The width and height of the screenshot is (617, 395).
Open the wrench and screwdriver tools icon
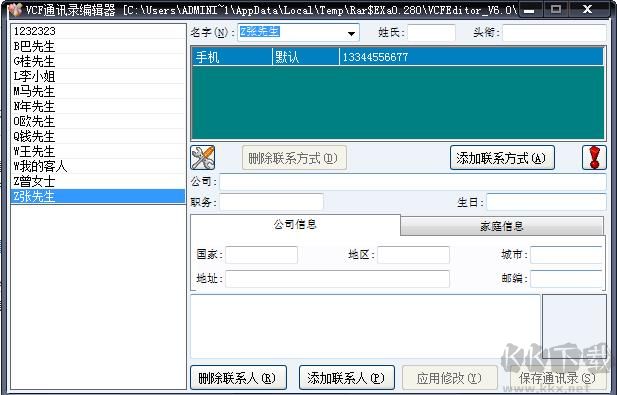pyautogui.click(x=203, y=158)
